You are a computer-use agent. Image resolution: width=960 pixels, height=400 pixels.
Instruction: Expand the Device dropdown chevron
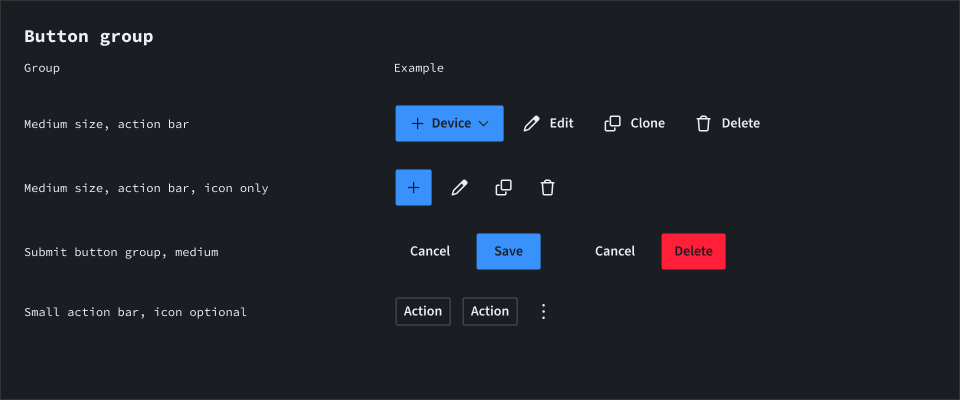484,124
